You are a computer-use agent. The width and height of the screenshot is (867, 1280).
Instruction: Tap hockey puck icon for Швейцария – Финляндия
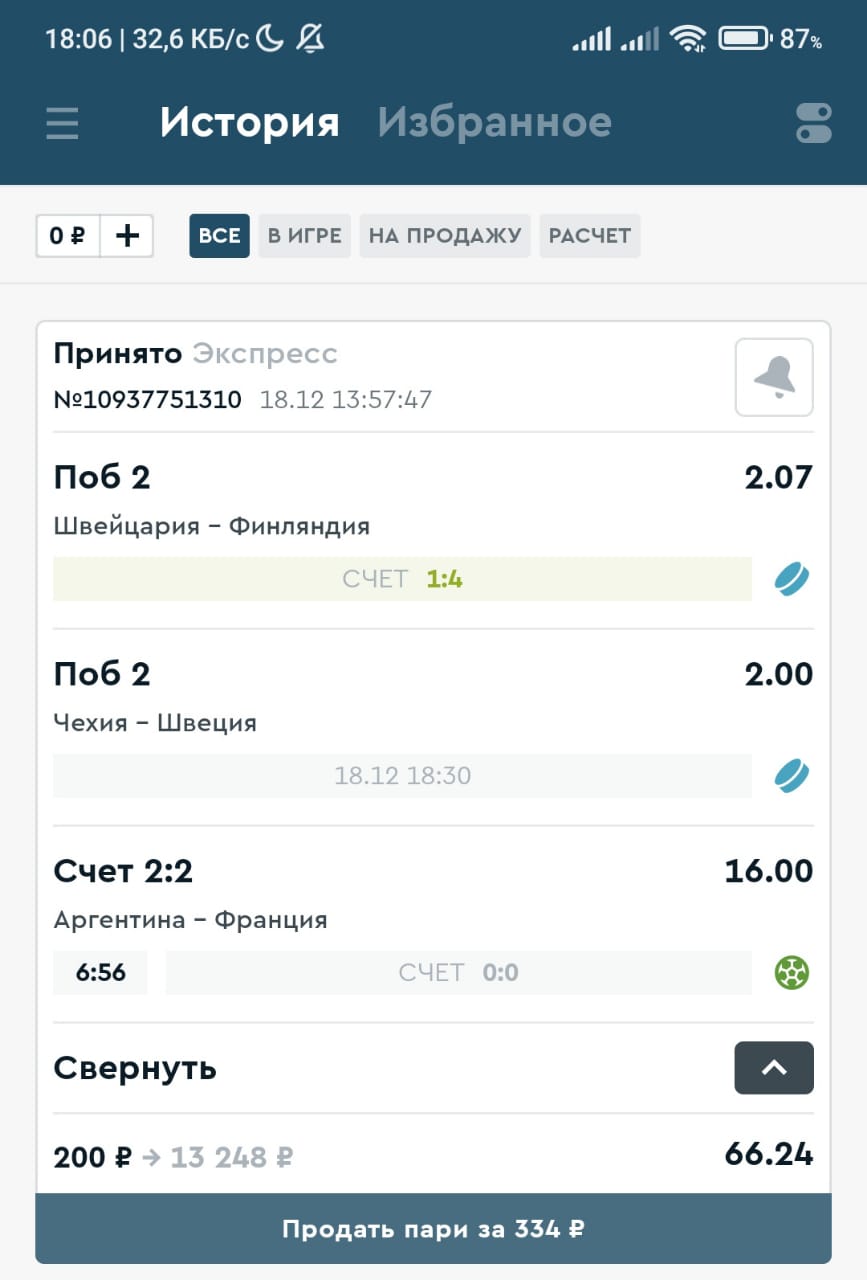point(792,579)
